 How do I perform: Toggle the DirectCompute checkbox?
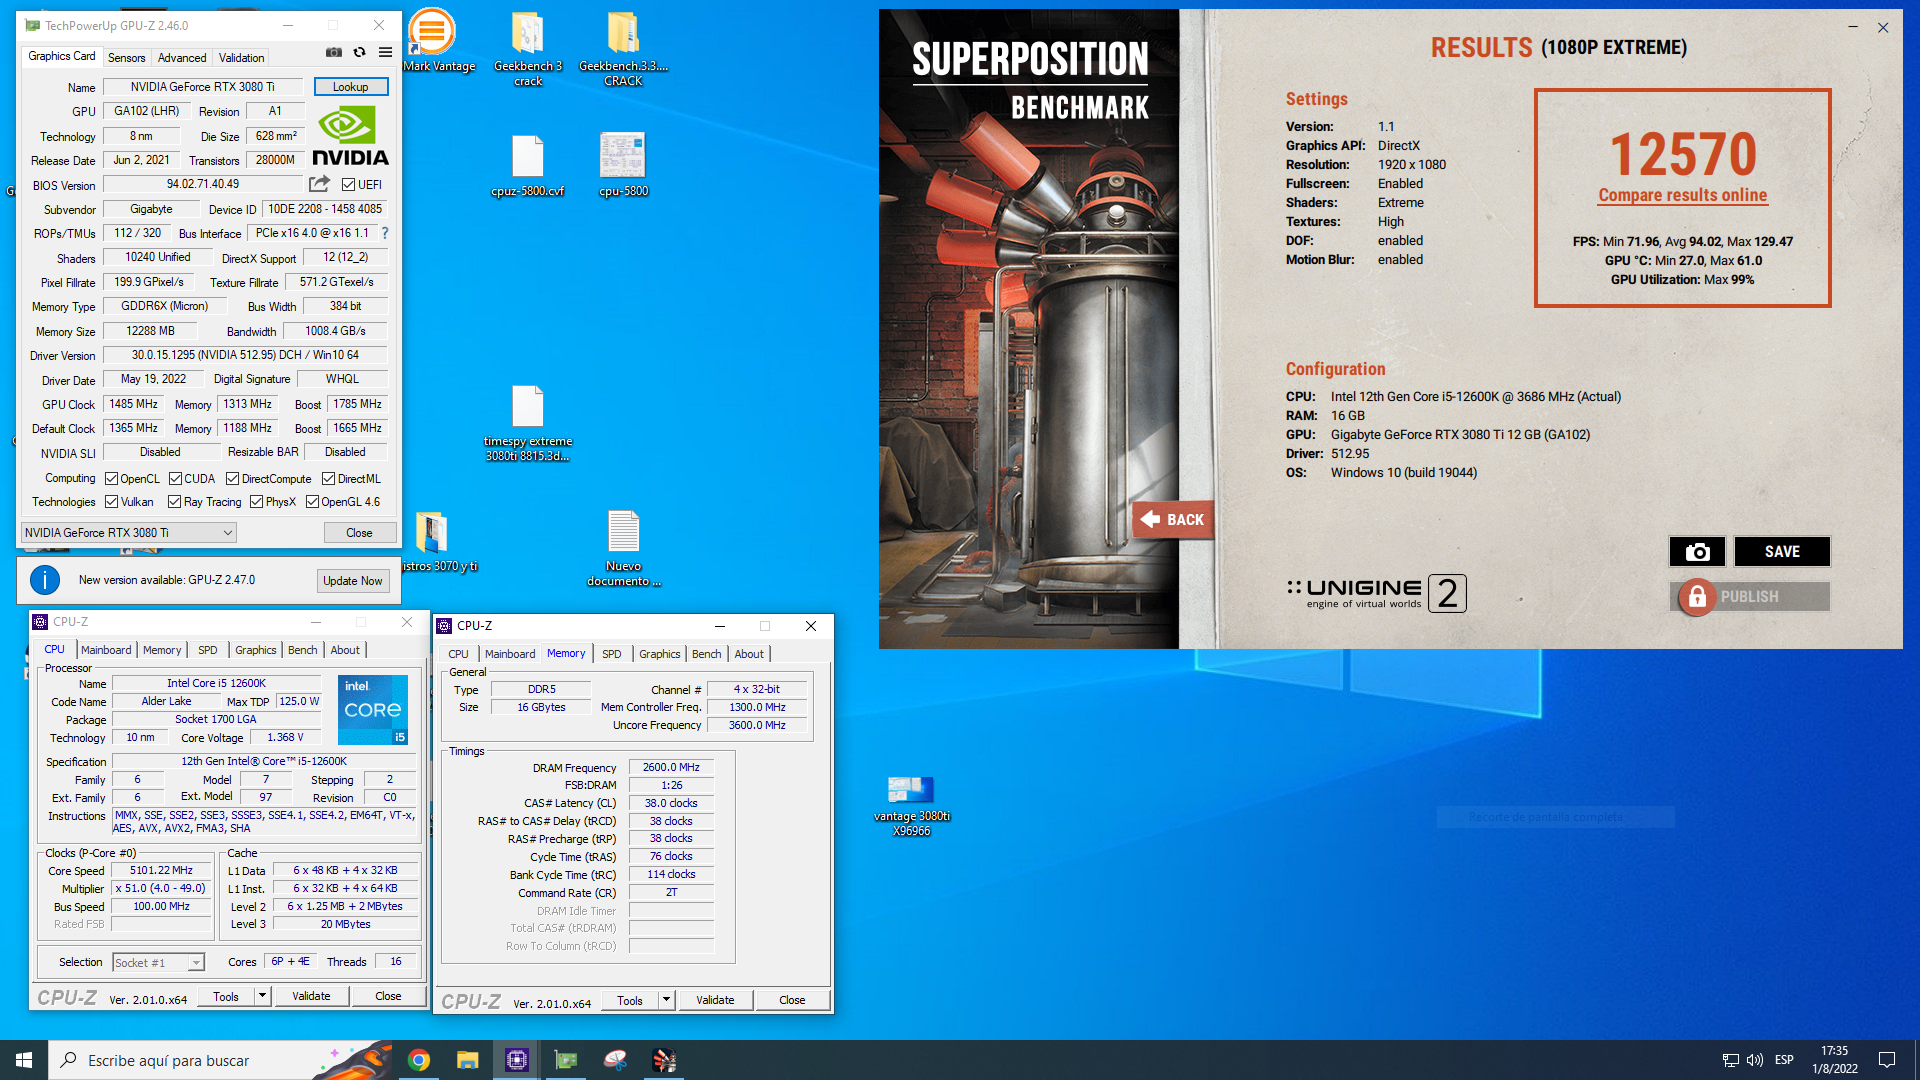pyautogui.click(x=233, y=479)
